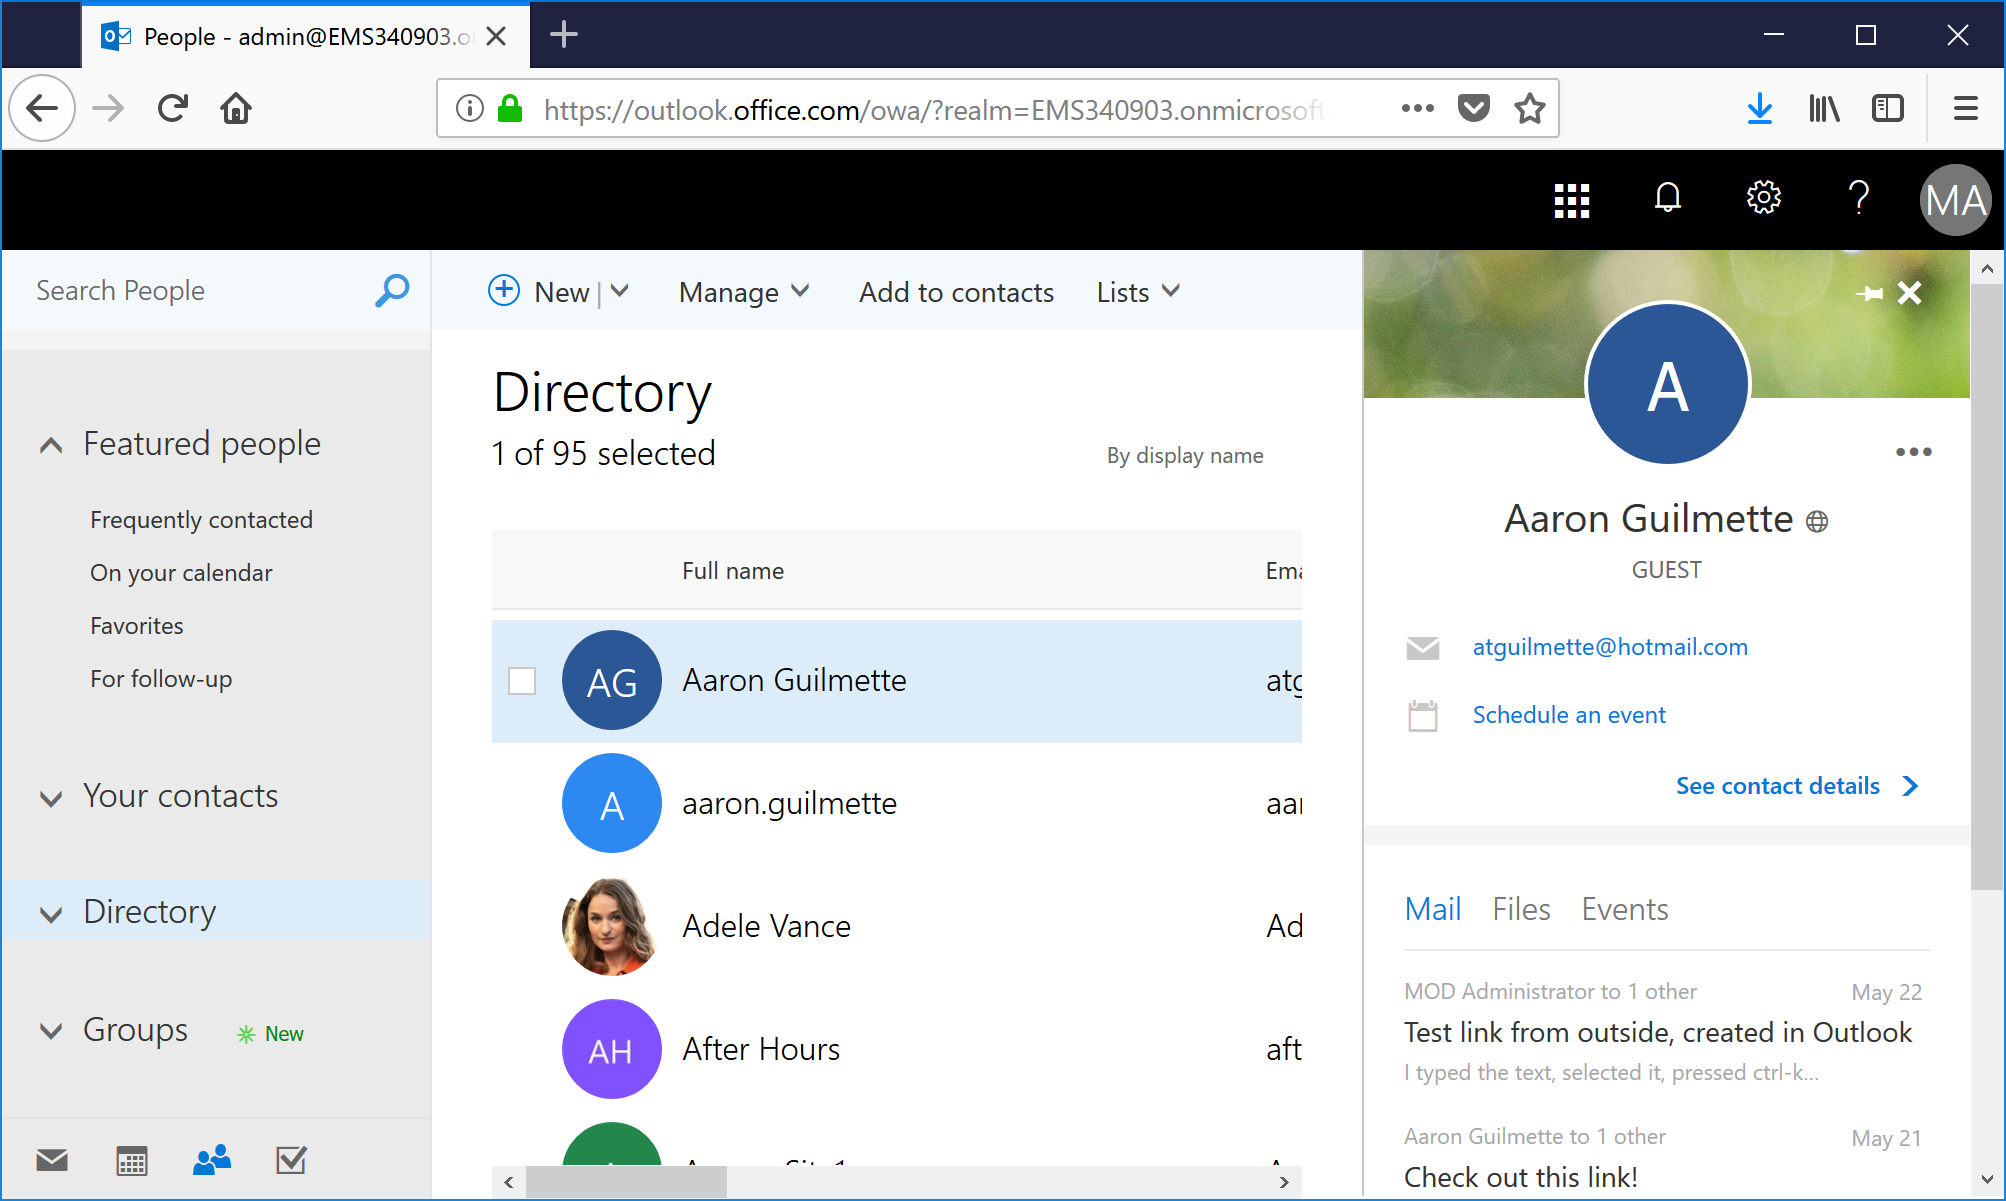Open the Settings gear icon

coord(1763,197)
